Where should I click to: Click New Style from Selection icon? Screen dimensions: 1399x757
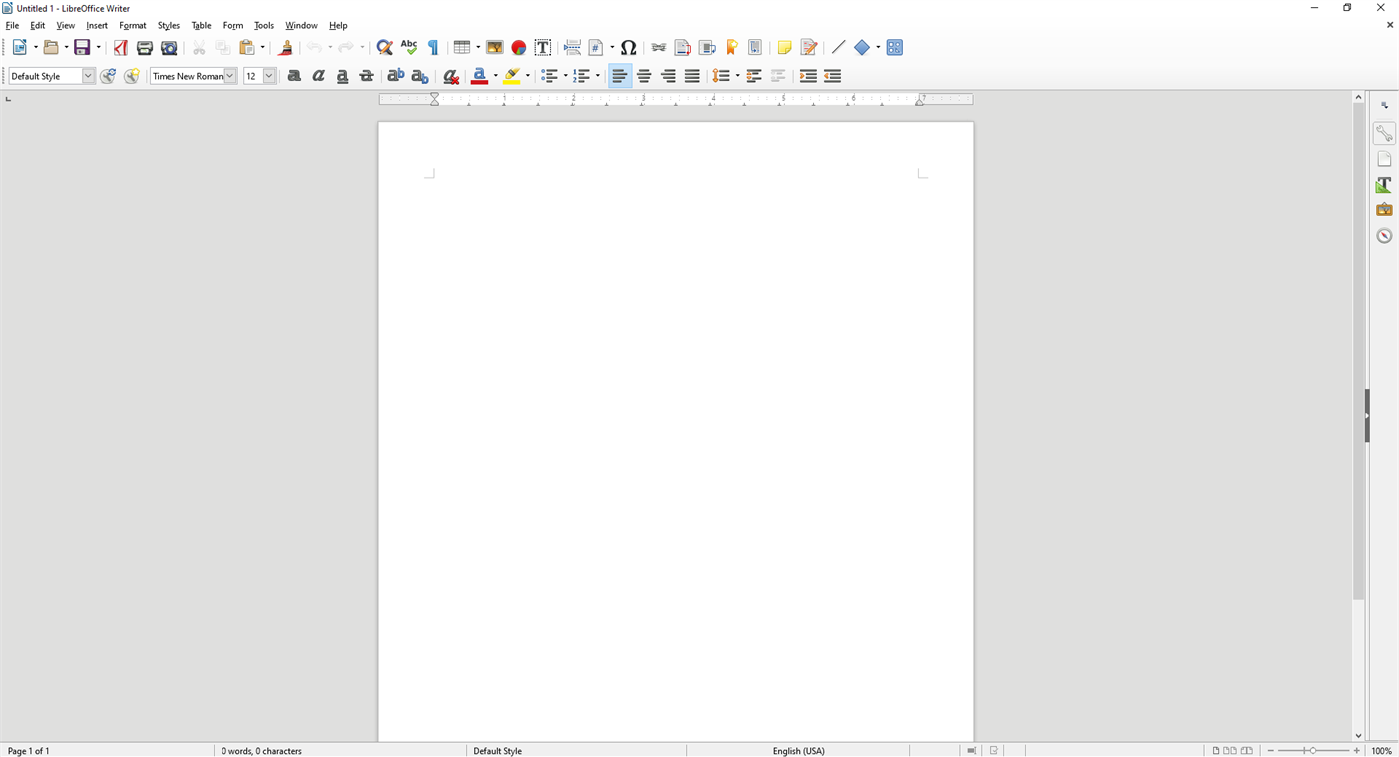click(x=132, y=76)
